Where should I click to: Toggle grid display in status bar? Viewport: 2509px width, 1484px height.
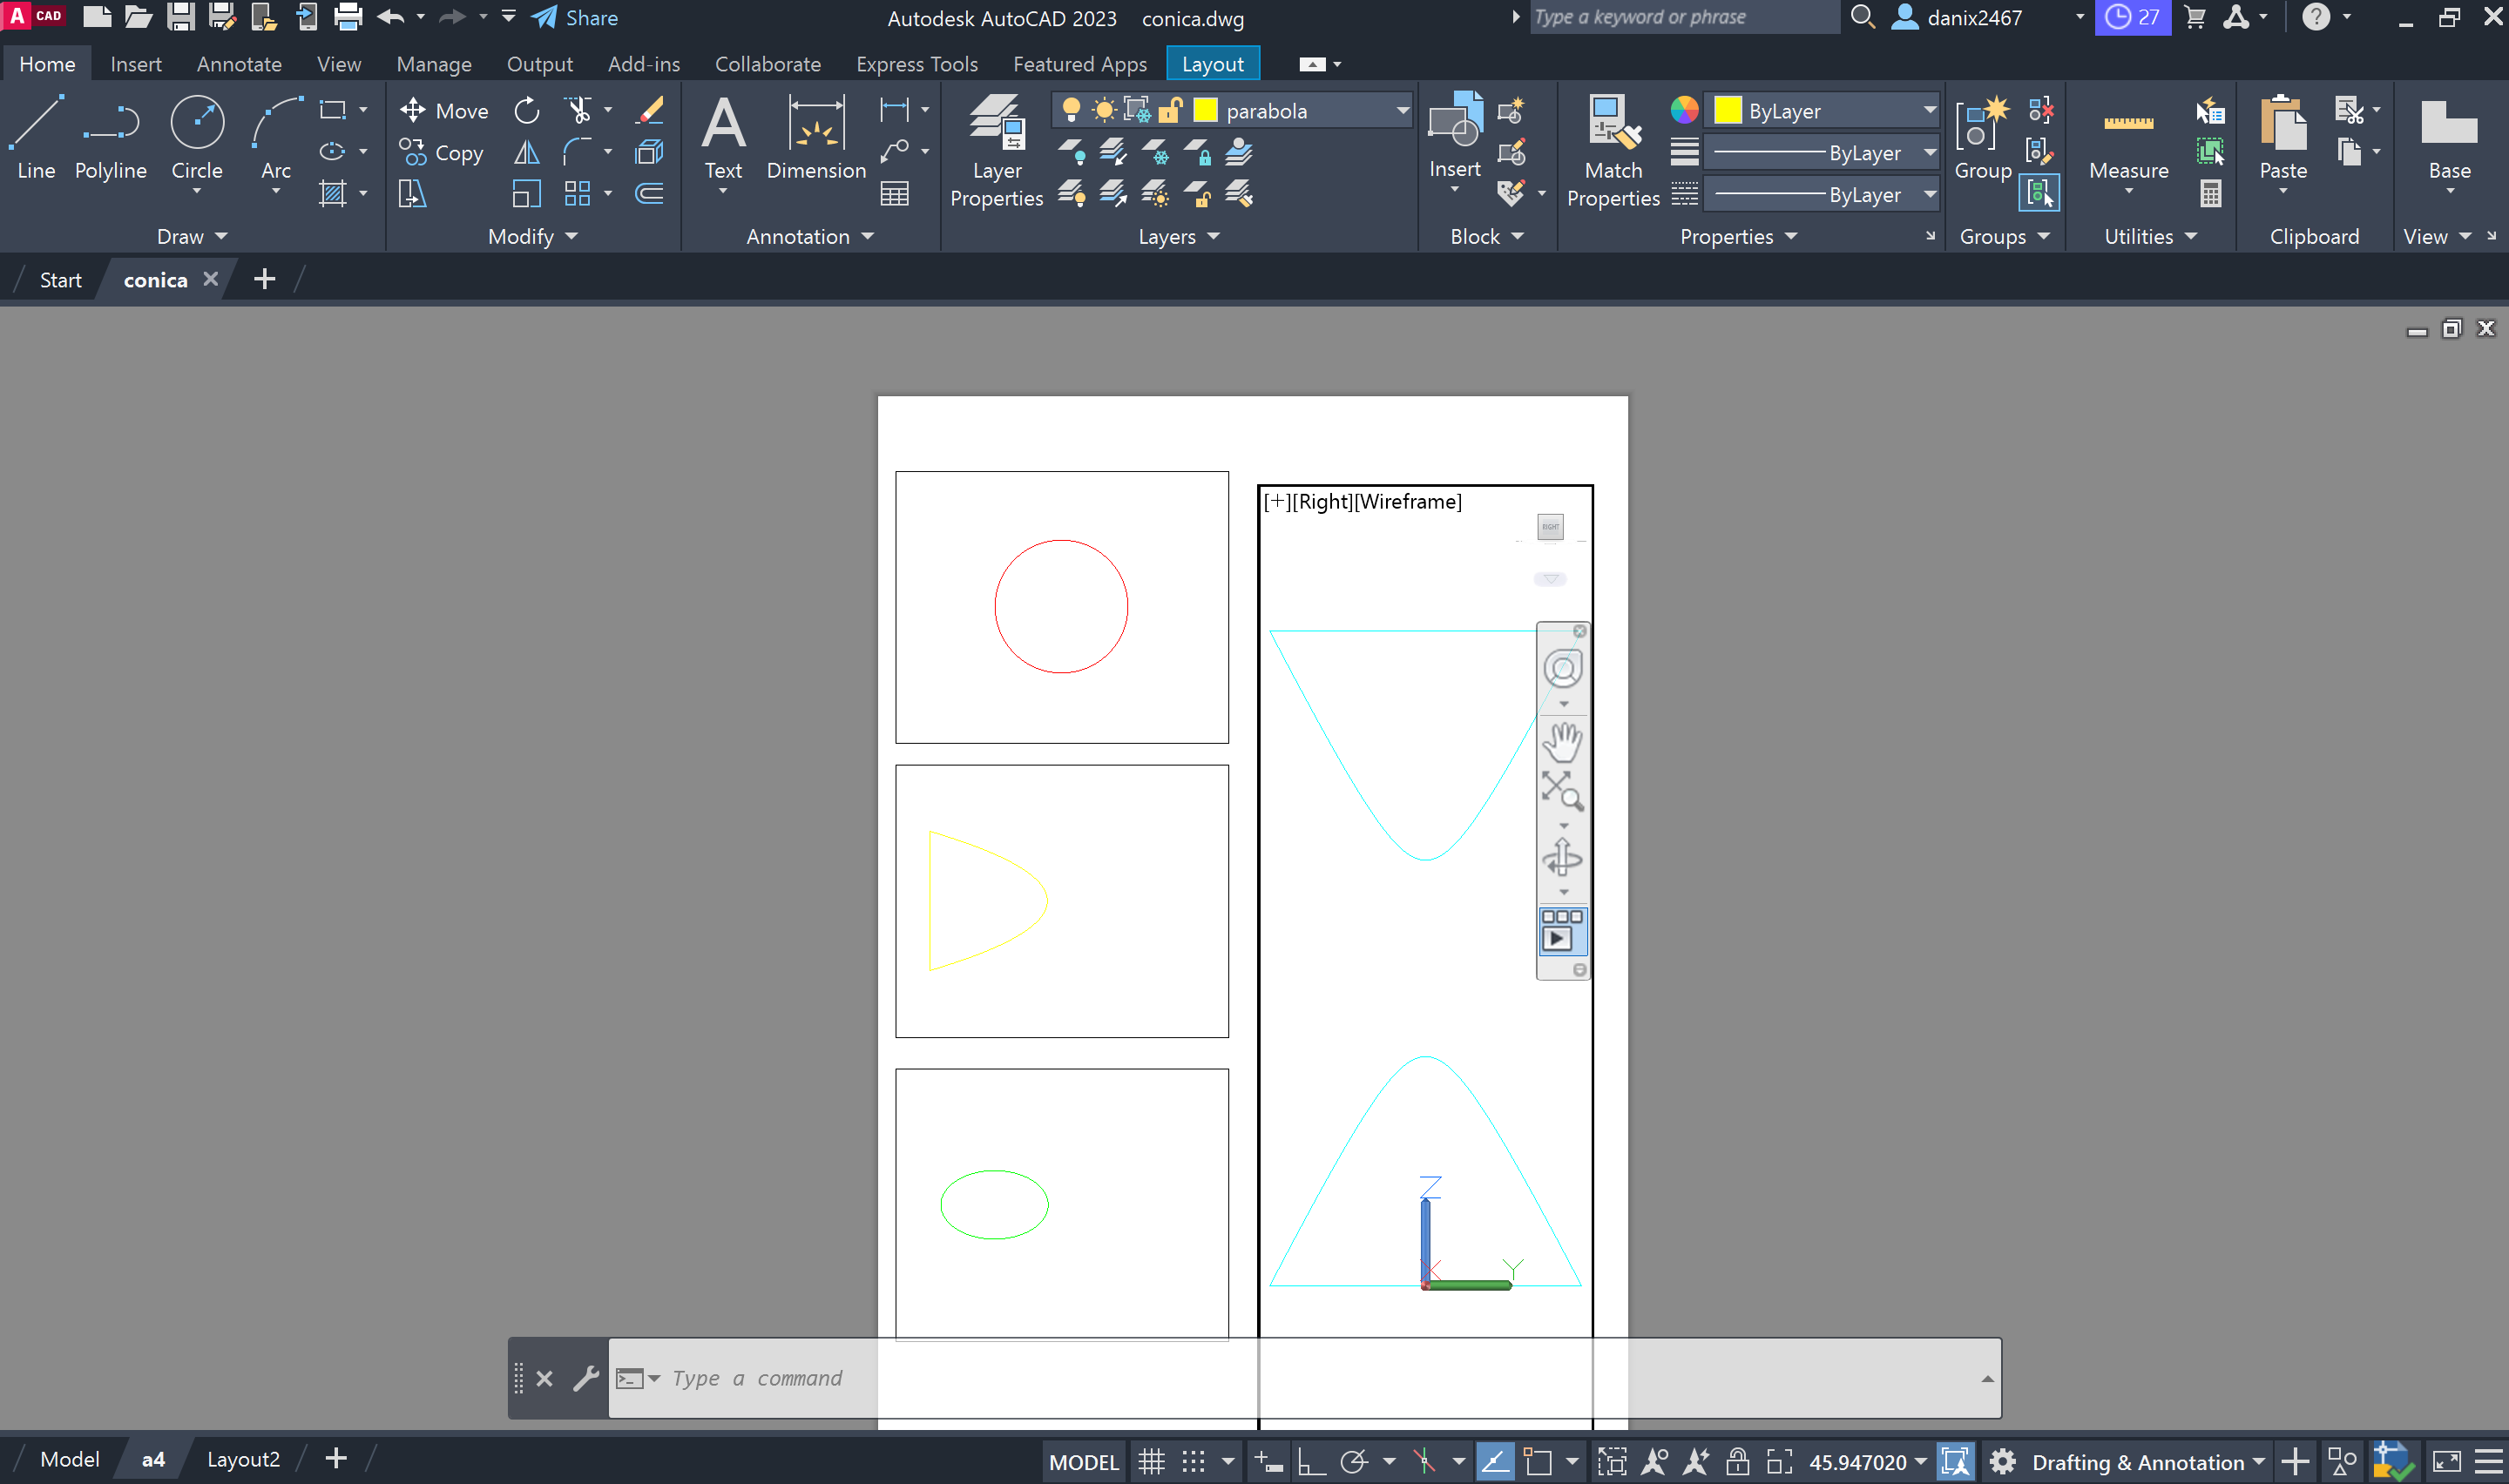click(x=1152, y=1462)
